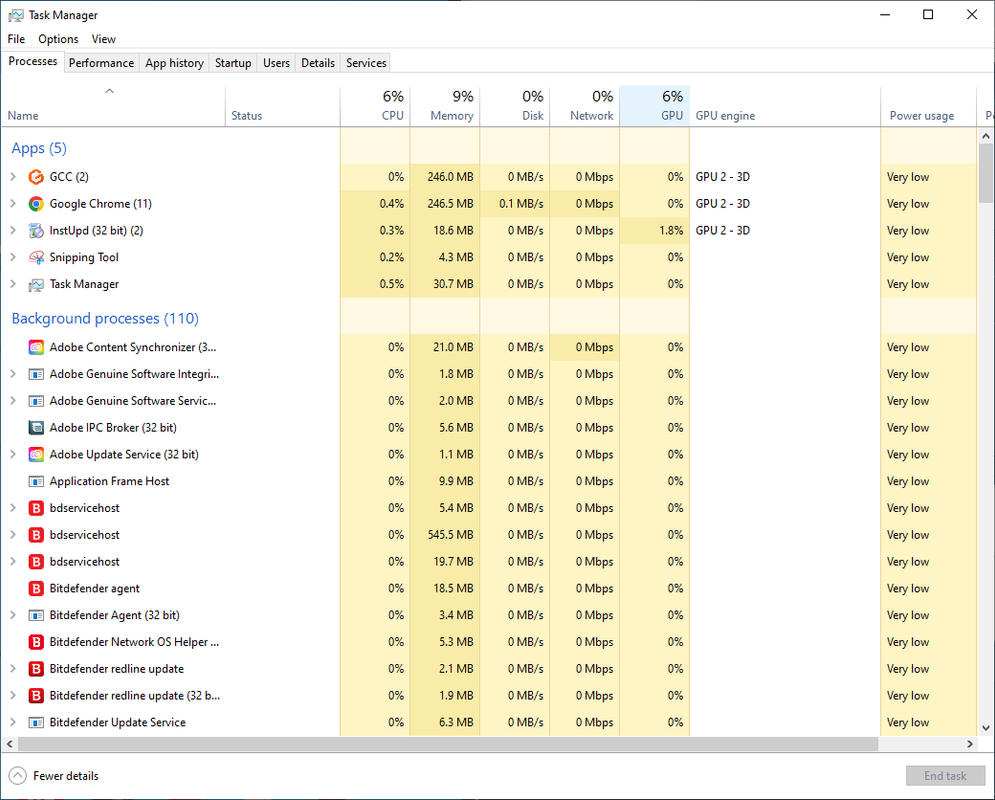
Task: Open the File menu
Action: pos(16,39)
